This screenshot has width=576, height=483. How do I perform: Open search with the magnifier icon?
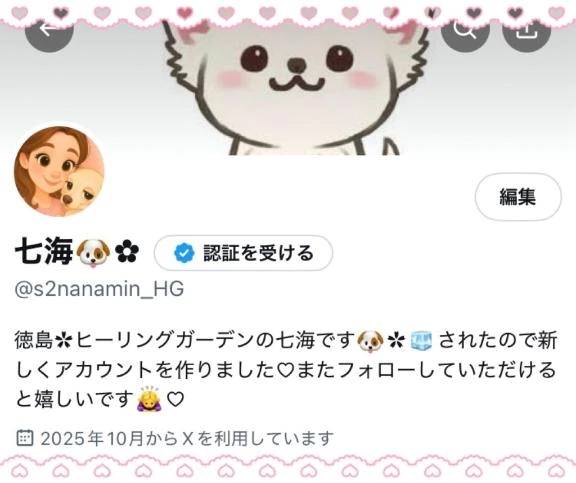pyautogui.click(x=465, y=29)
